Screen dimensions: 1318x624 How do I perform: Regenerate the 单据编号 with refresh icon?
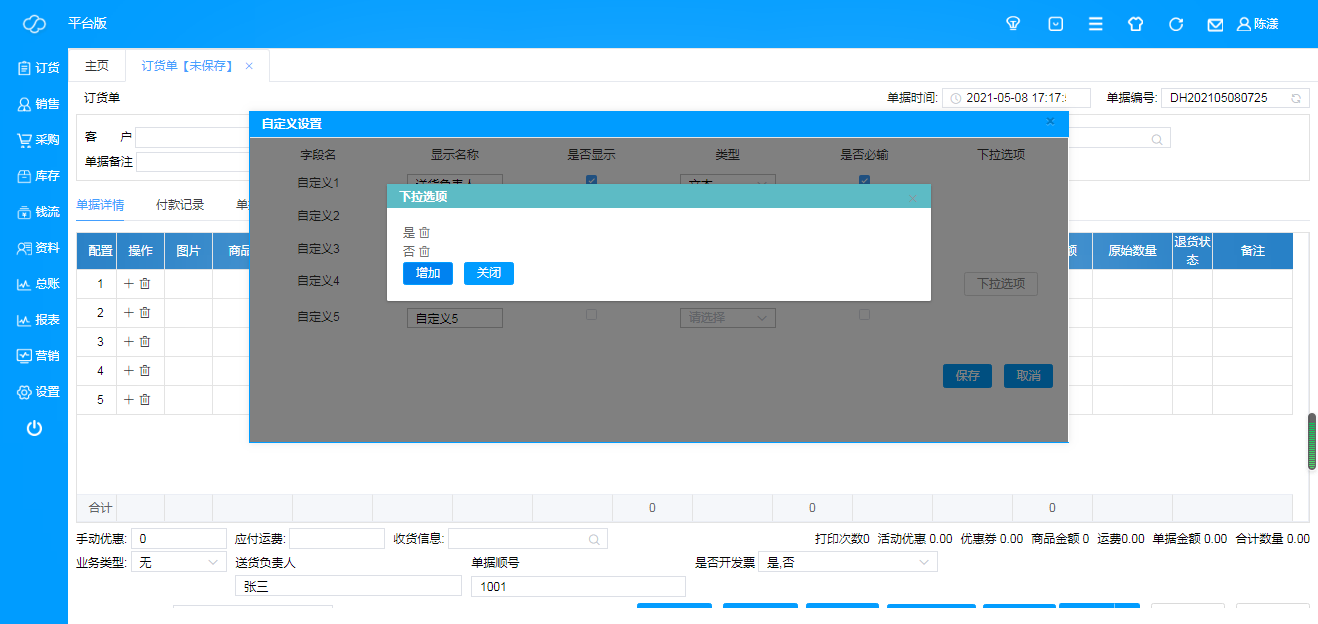(x=1296, y=98)
